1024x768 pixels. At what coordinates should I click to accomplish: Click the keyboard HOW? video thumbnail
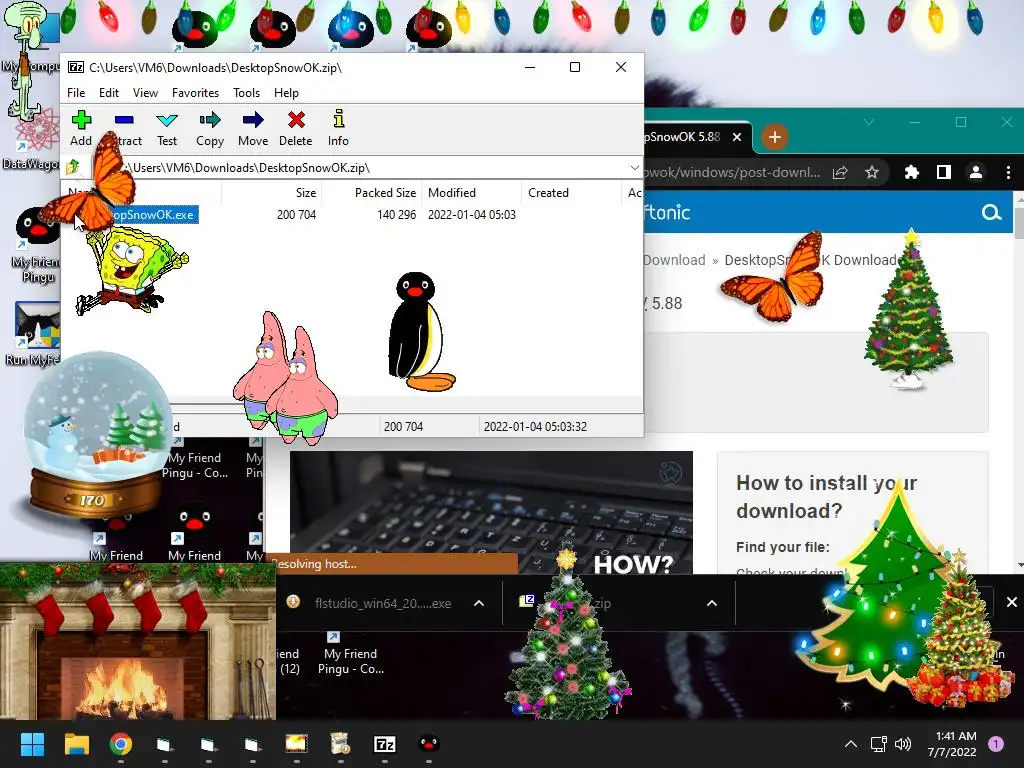(491, 513)
